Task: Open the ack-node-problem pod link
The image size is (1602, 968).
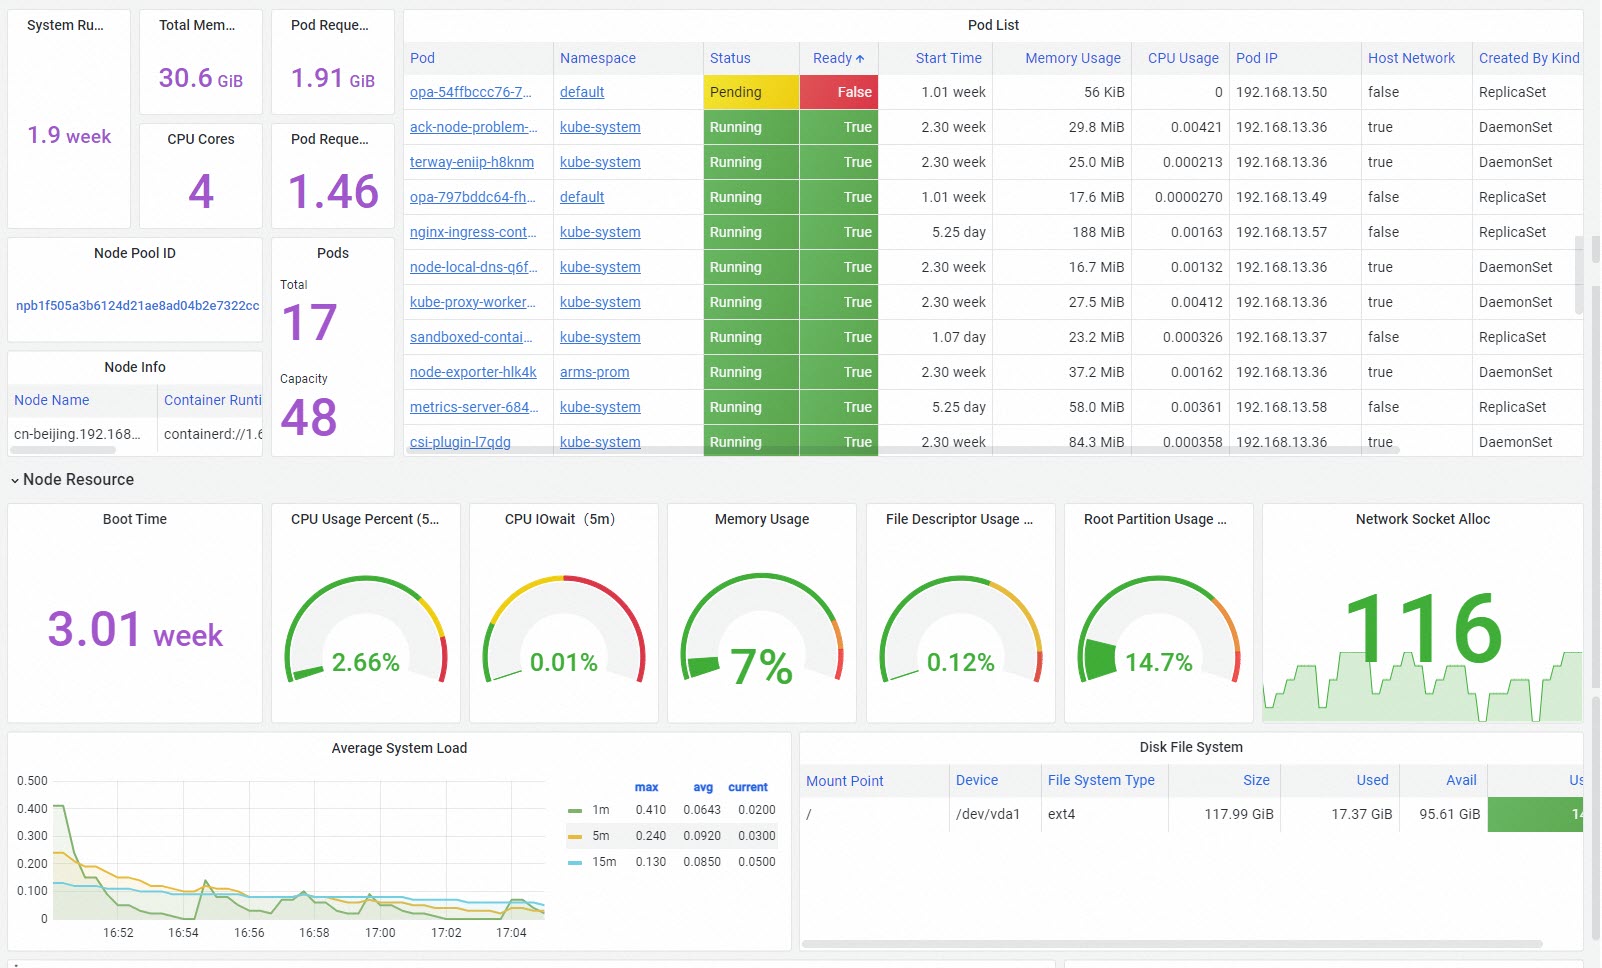Action: (473, 127)
